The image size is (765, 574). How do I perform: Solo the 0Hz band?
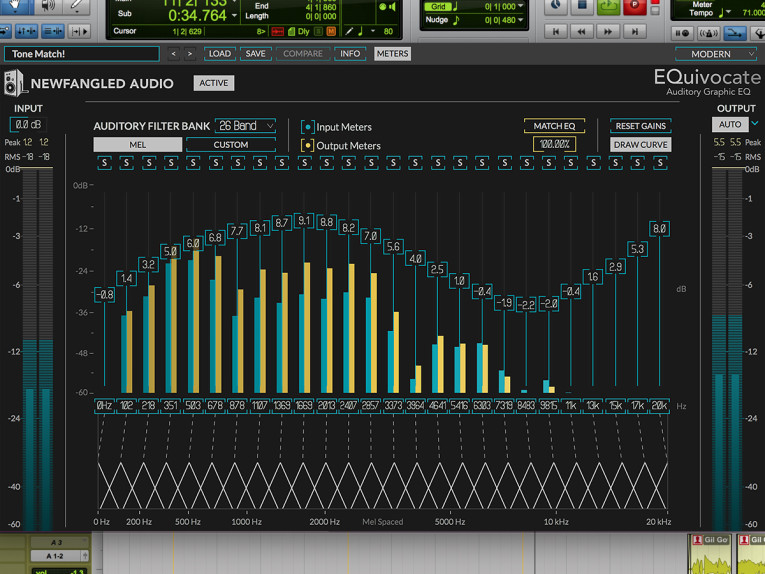104,163
